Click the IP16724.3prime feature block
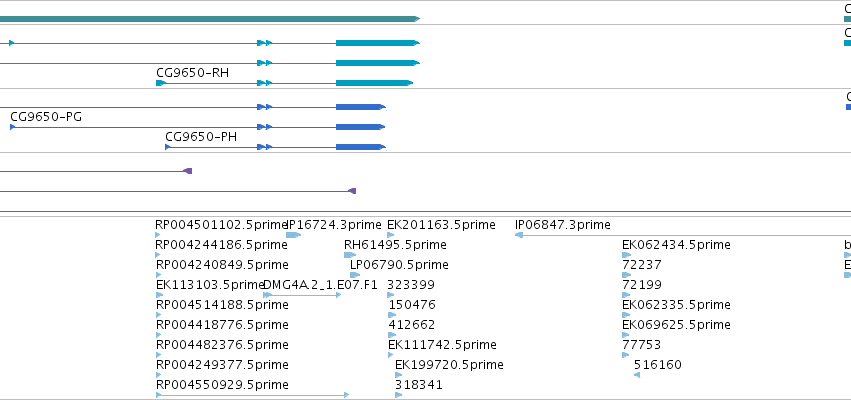Screen dimensions: 851x400 point(293,235)
